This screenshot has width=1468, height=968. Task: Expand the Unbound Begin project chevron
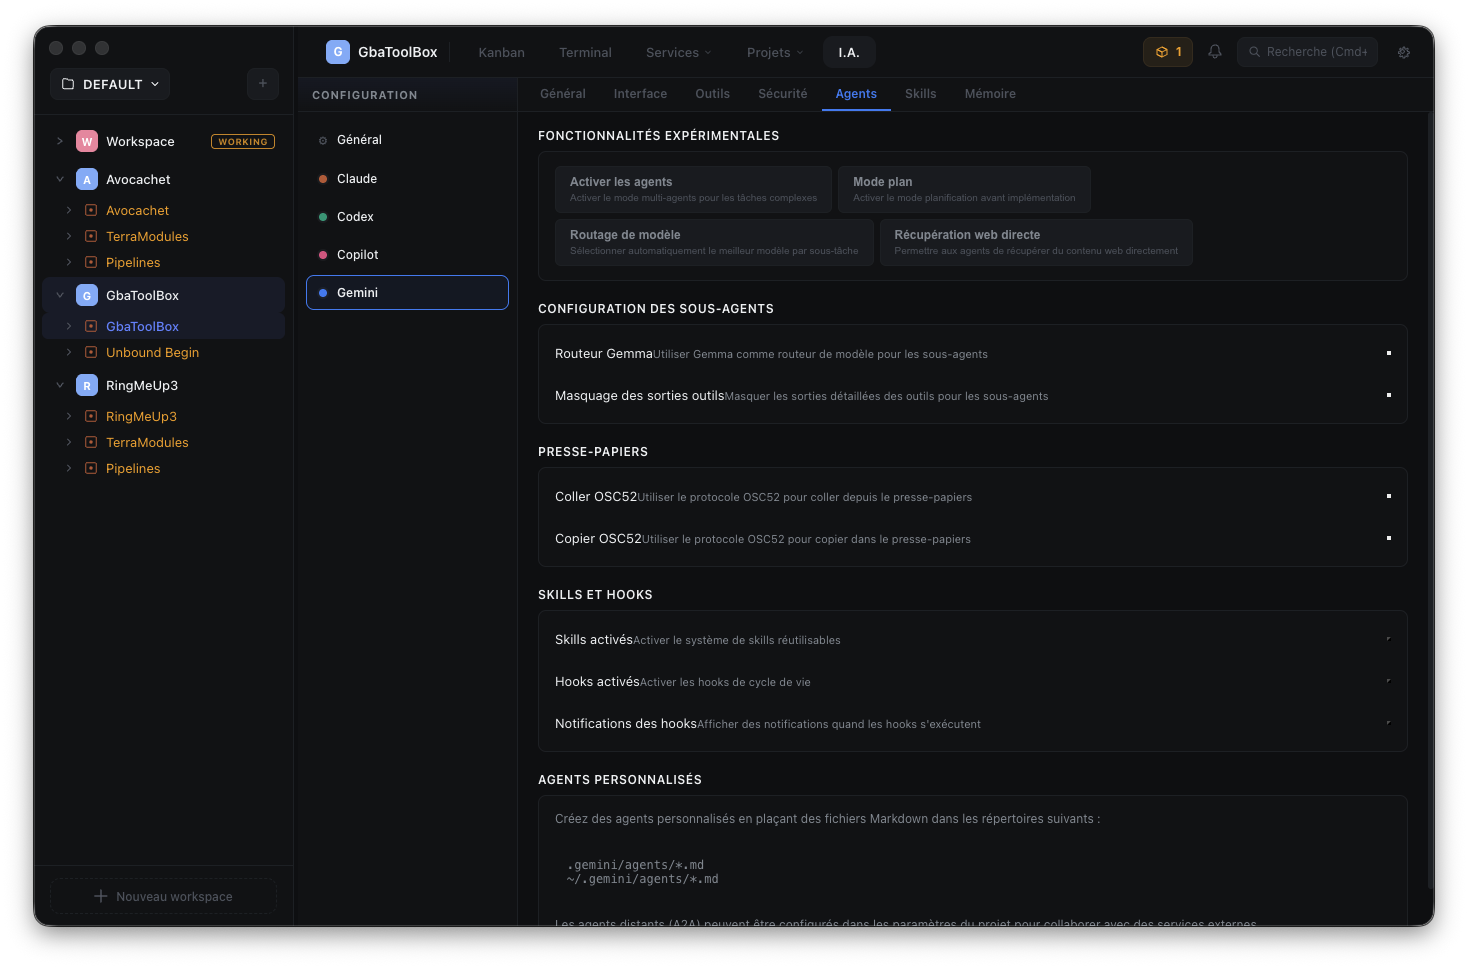click(x=69, y=352)
